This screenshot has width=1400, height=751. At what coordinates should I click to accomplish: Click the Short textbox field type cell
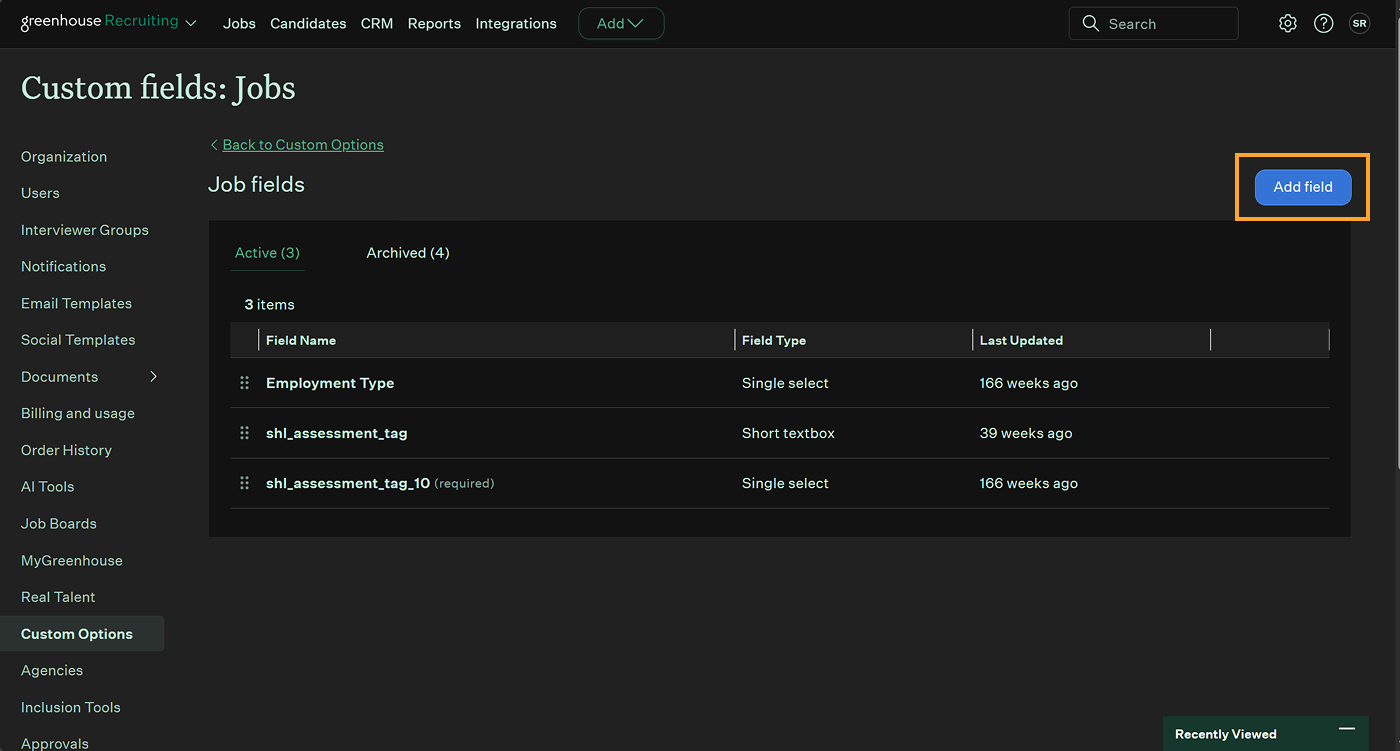coord(788,433)
